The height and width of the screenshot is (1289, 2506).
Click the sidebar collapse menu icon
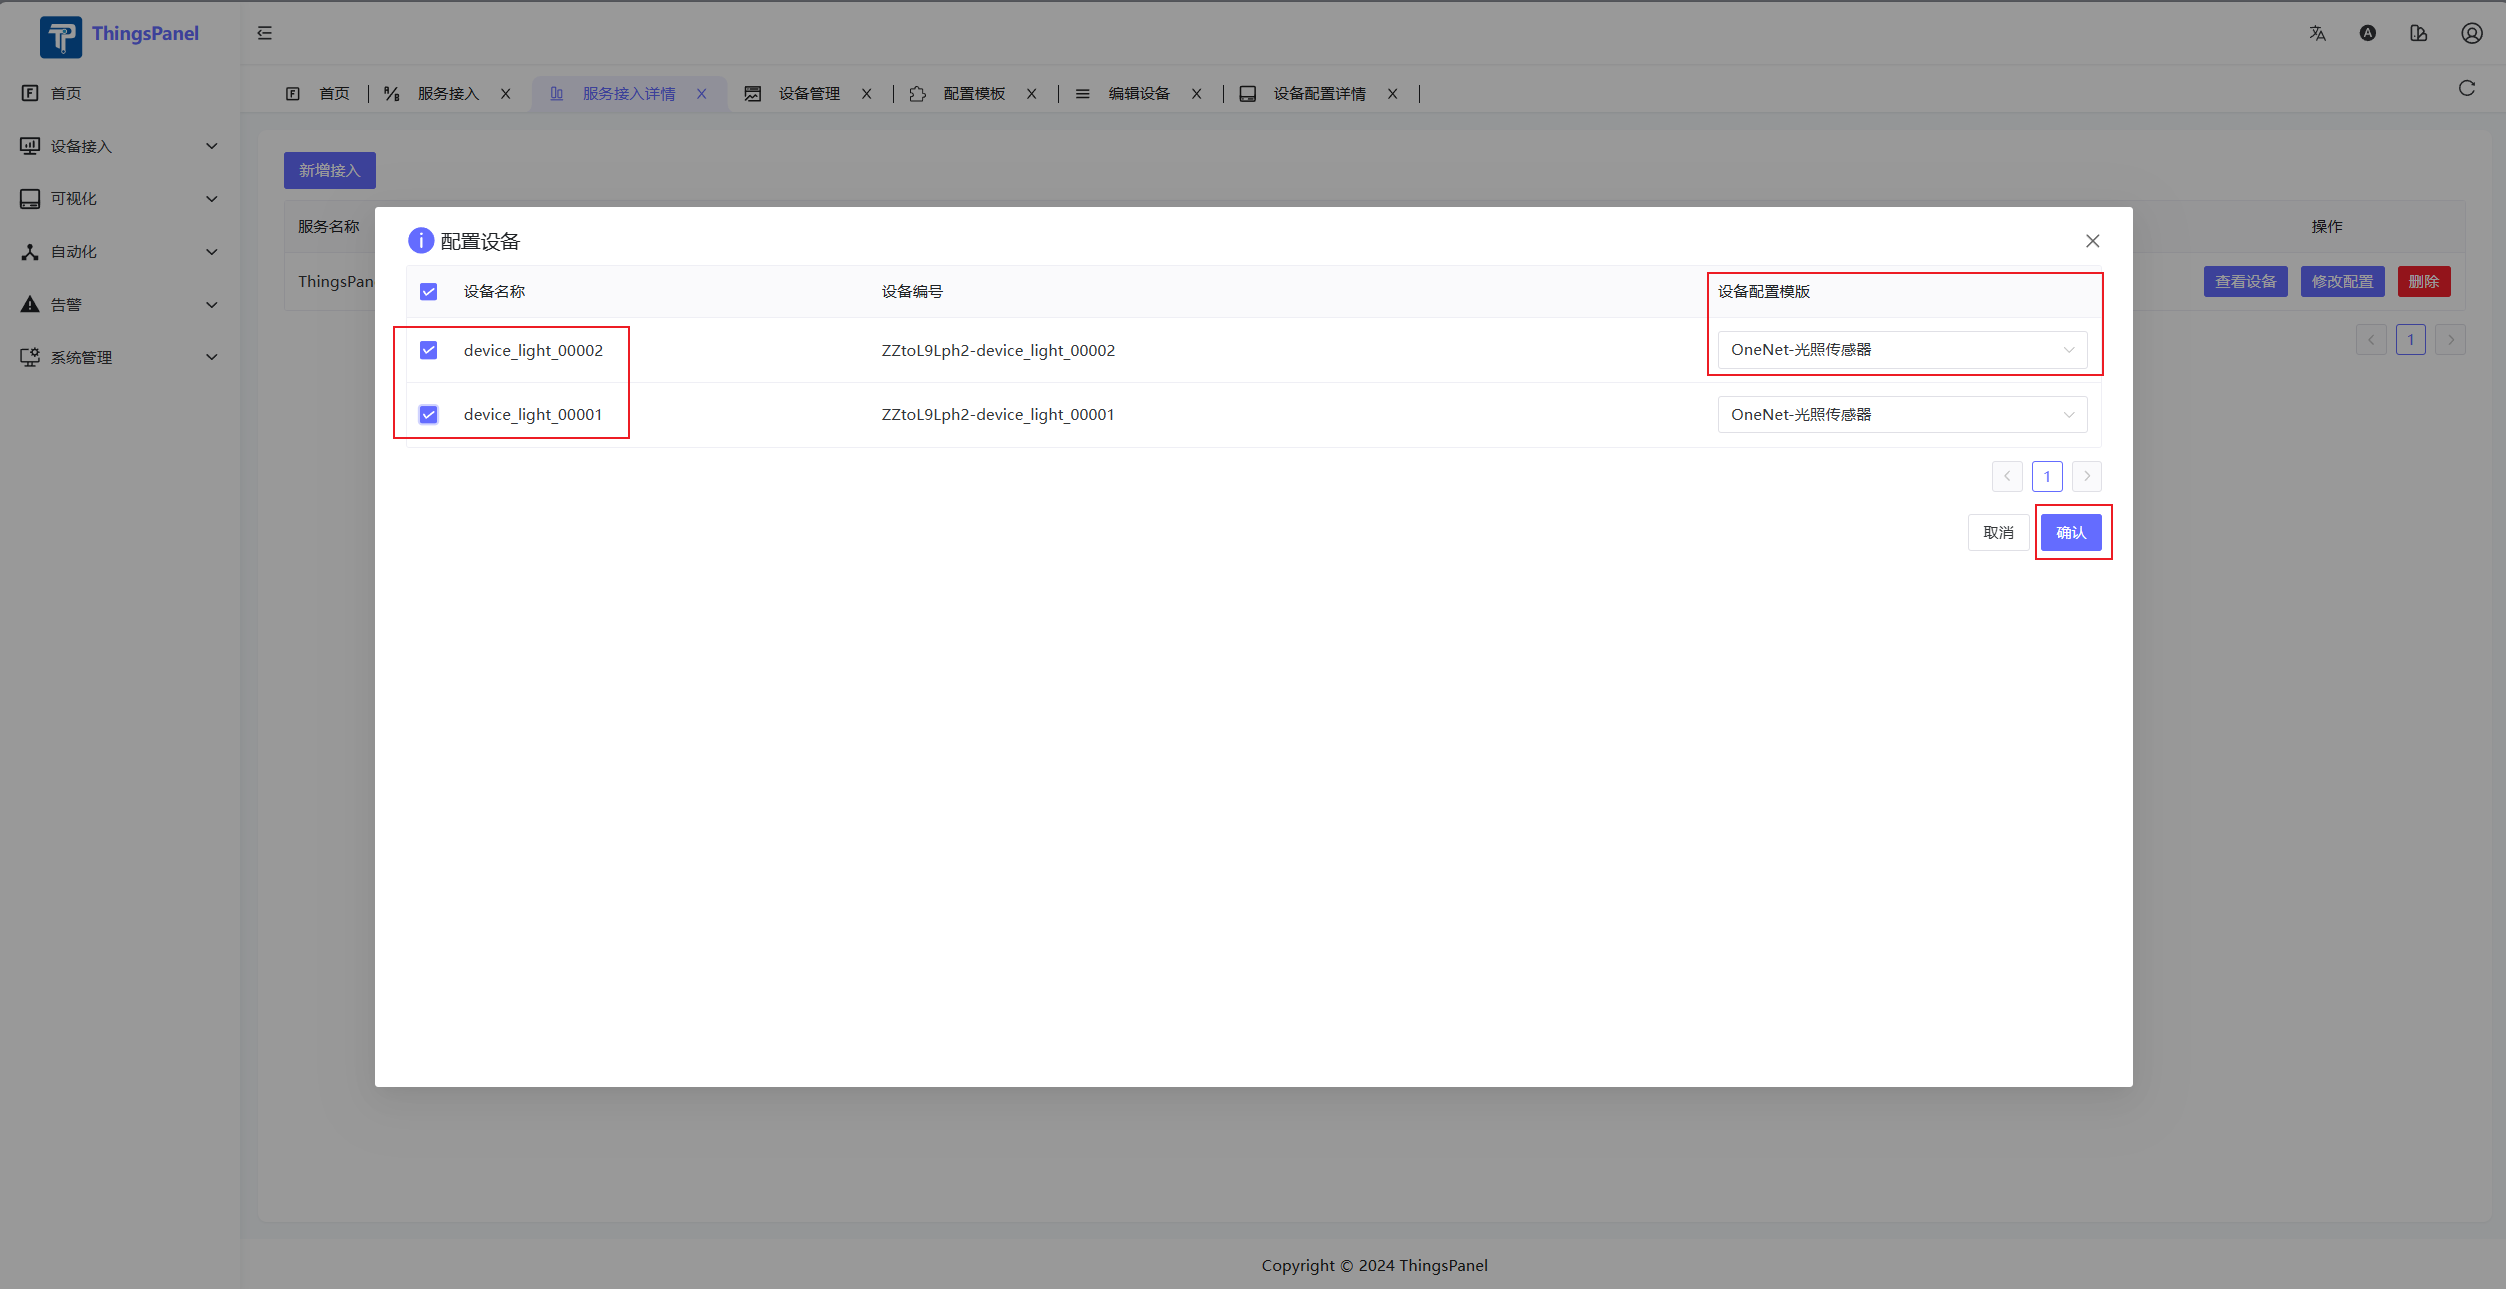click(264, 33)
